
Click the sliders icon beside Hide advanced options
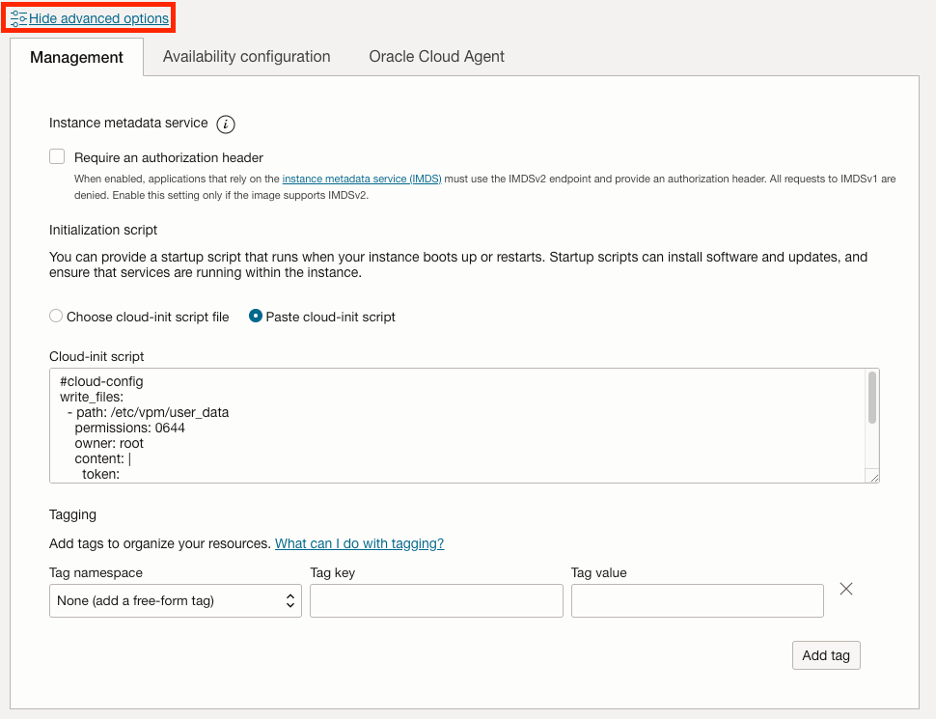(x=17, y=17)
